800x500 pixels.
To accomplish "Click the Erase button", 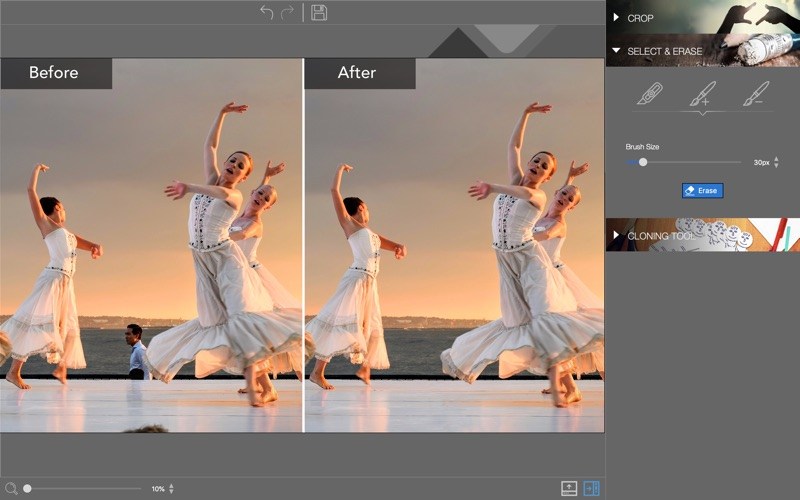I will point(701,190).
